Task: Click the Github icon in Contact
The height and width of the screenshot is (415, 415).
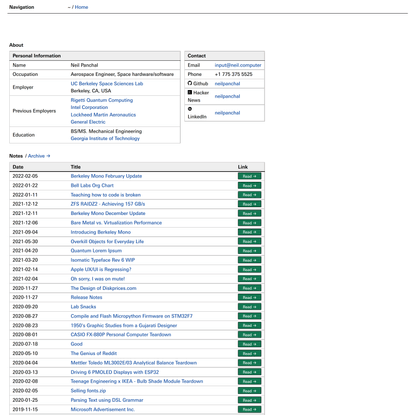Action: 190,83
